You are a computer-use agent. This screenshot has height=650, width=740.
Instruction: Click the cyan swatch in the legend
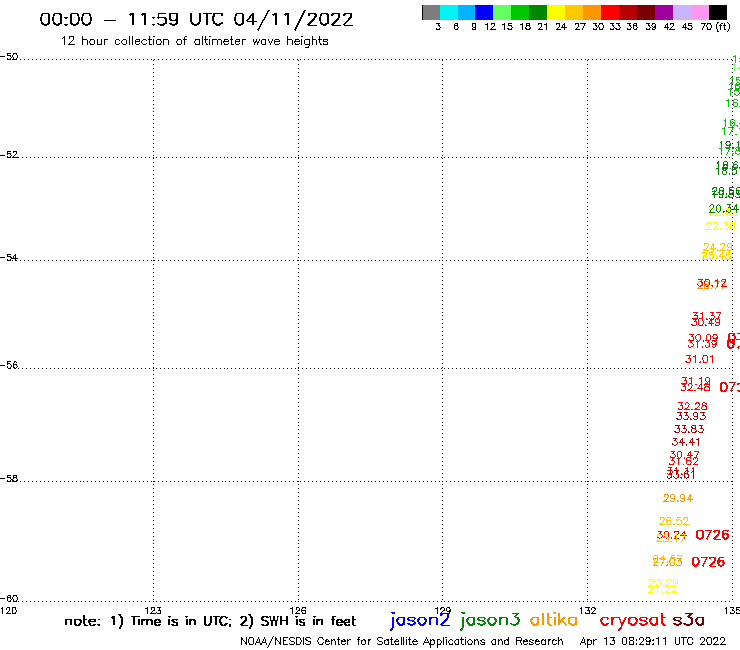(449, 12)
